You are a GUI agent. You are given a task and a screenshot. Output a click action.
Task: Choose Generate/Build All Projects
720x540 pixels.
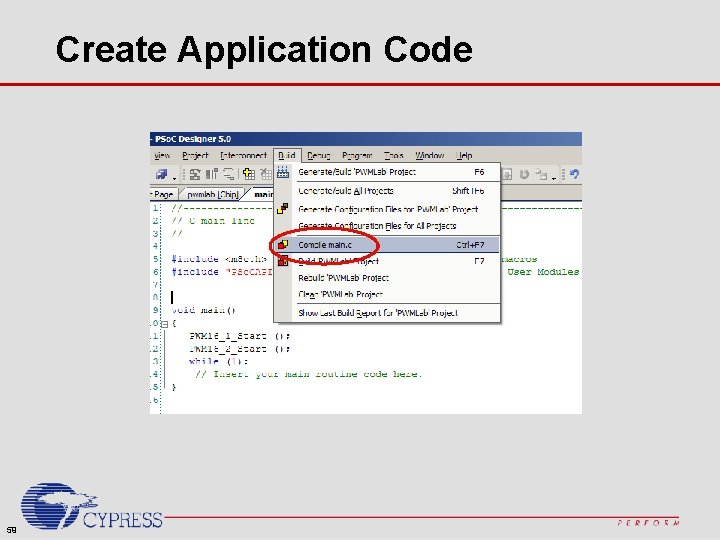coord(387,191)
